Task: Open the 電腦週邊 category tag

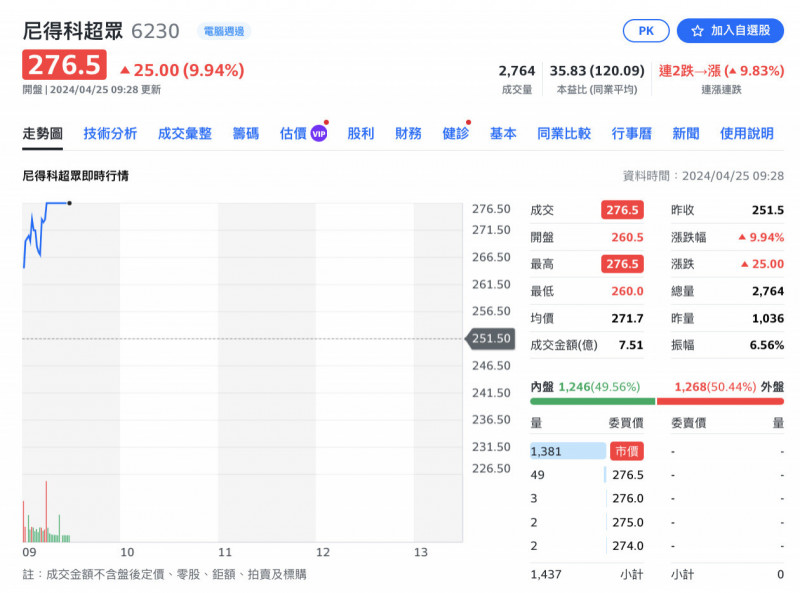Action: point(224,31)
